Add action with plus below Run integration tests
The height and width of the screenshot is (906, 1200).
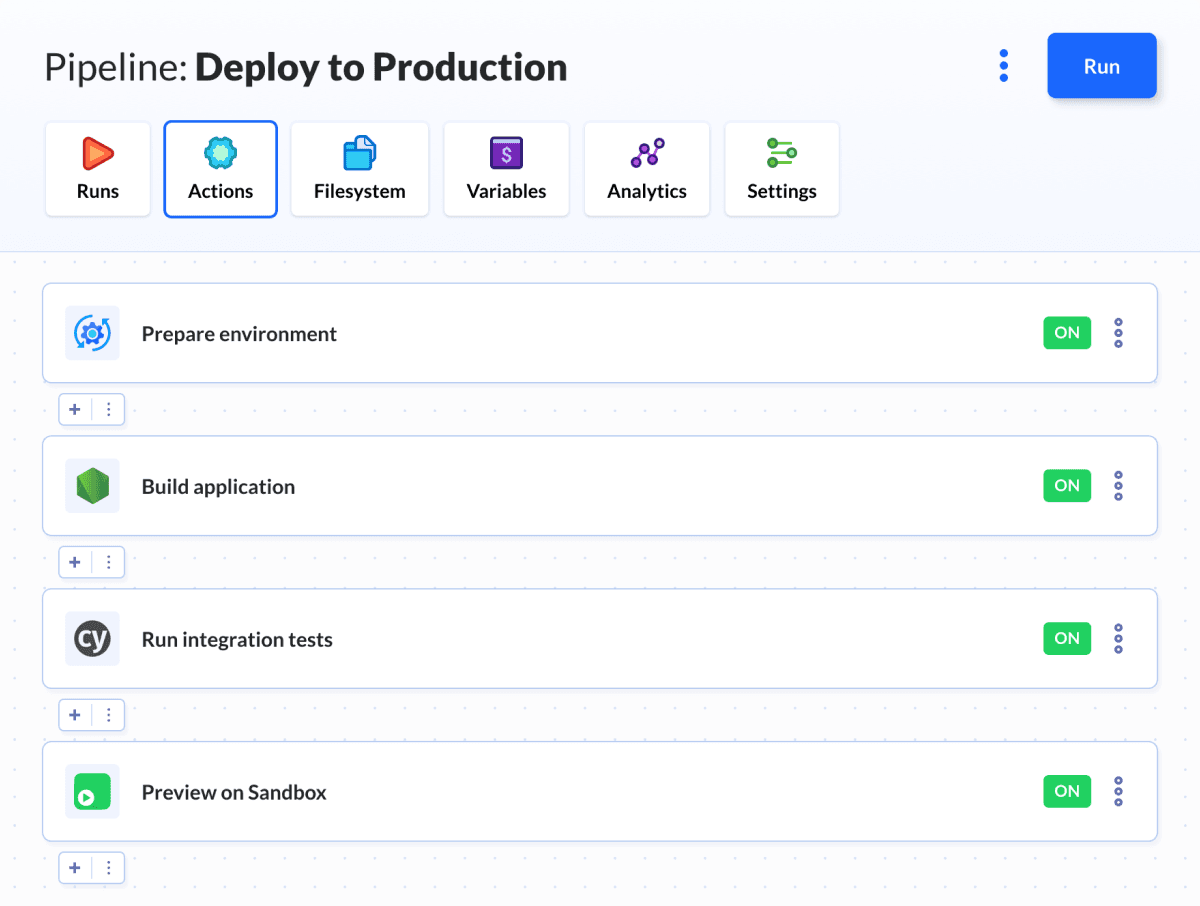pyautogui.click(x=75, y=715)
